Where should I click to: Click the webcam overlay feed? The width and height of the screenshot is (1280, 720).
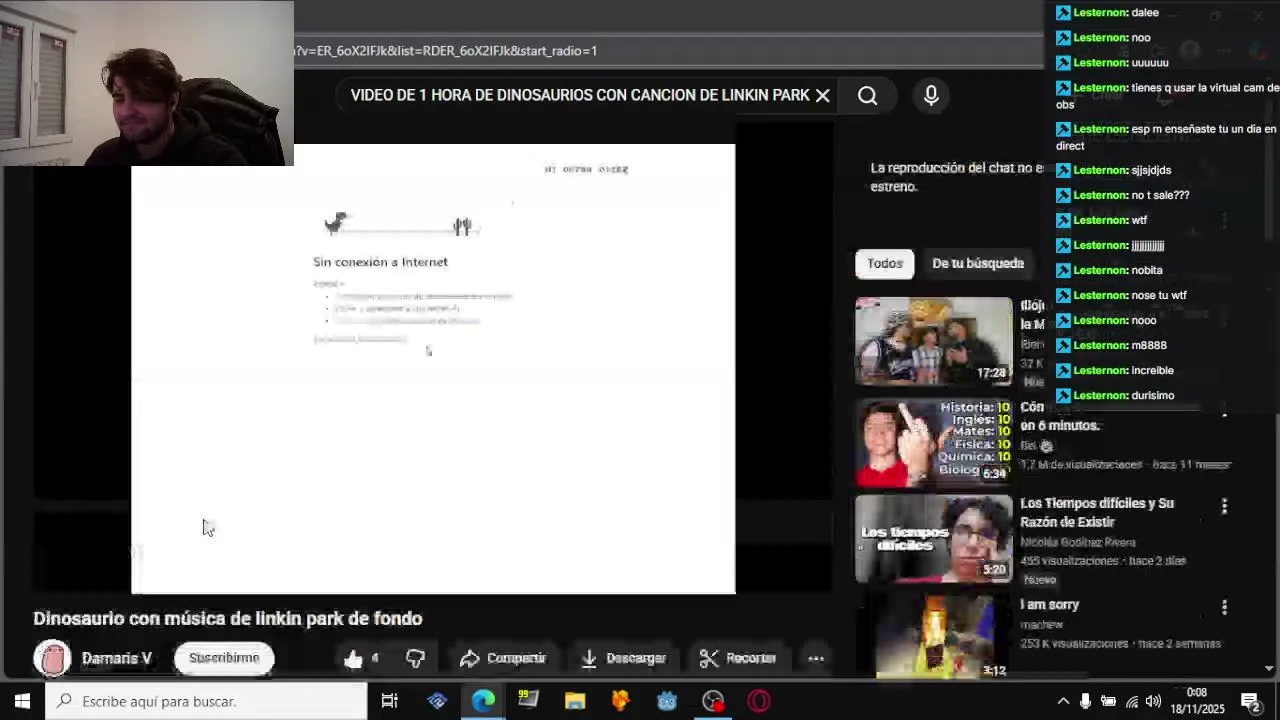pos(147,83)
